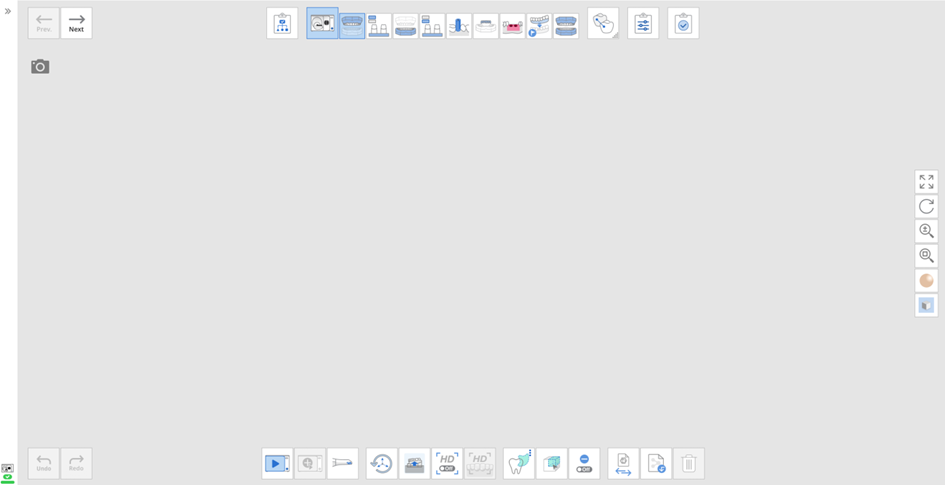Screen dimensions: 945x485
Task: Open the model color sphere swatch
Action: (926, 281)
